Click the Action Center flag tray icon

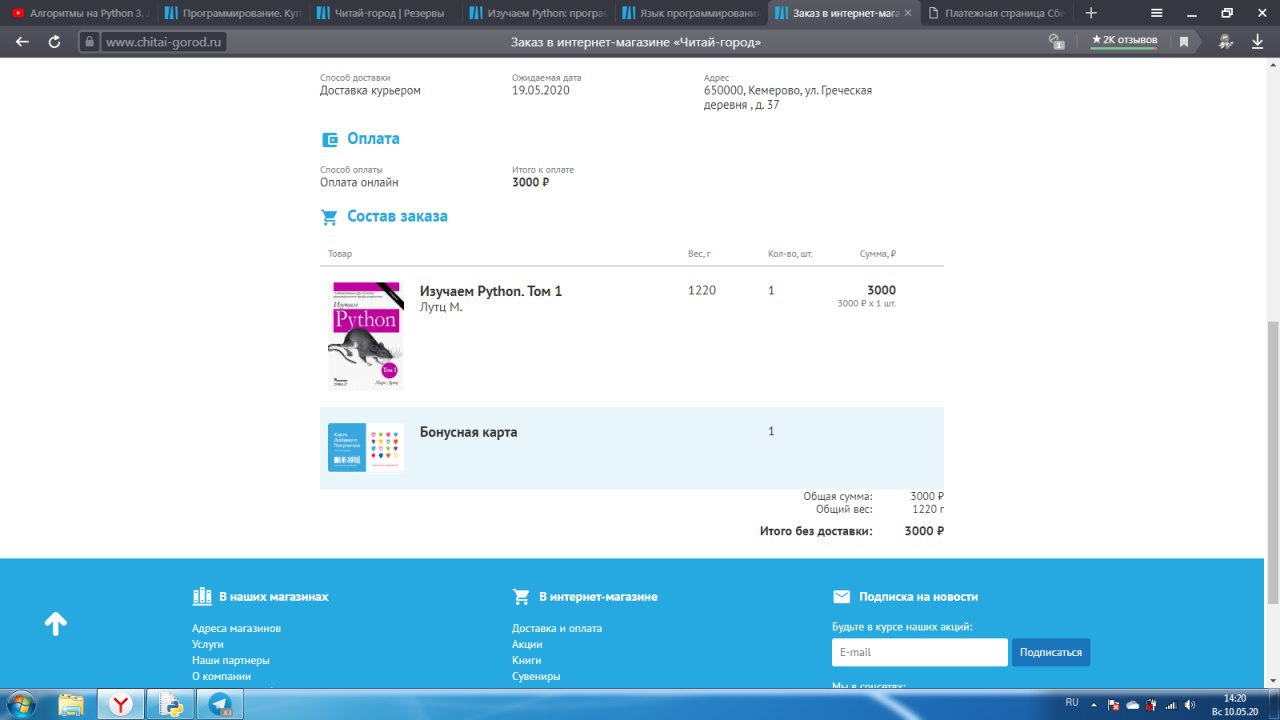[x=1114, y=705]
